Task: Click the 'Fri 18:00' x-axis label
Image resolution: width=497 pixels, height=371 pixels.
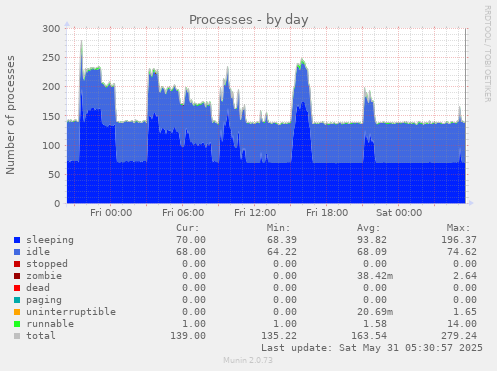Action: click(x=327, y=213)
